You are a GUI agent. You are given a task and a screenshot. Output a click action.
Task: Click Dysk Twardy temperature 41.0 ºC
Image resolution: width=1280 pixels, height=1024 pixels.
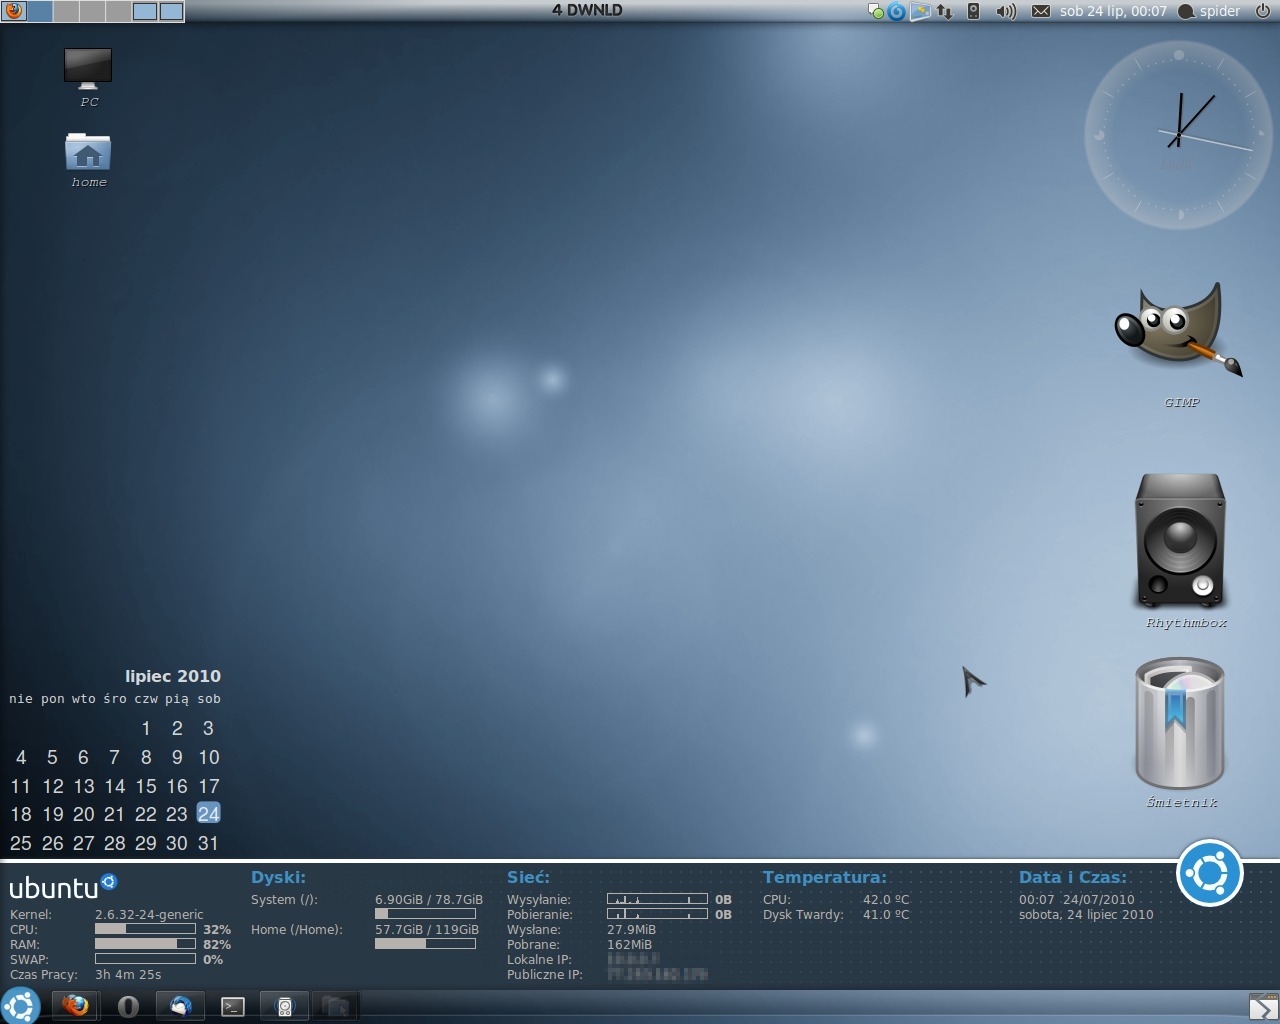886,914
